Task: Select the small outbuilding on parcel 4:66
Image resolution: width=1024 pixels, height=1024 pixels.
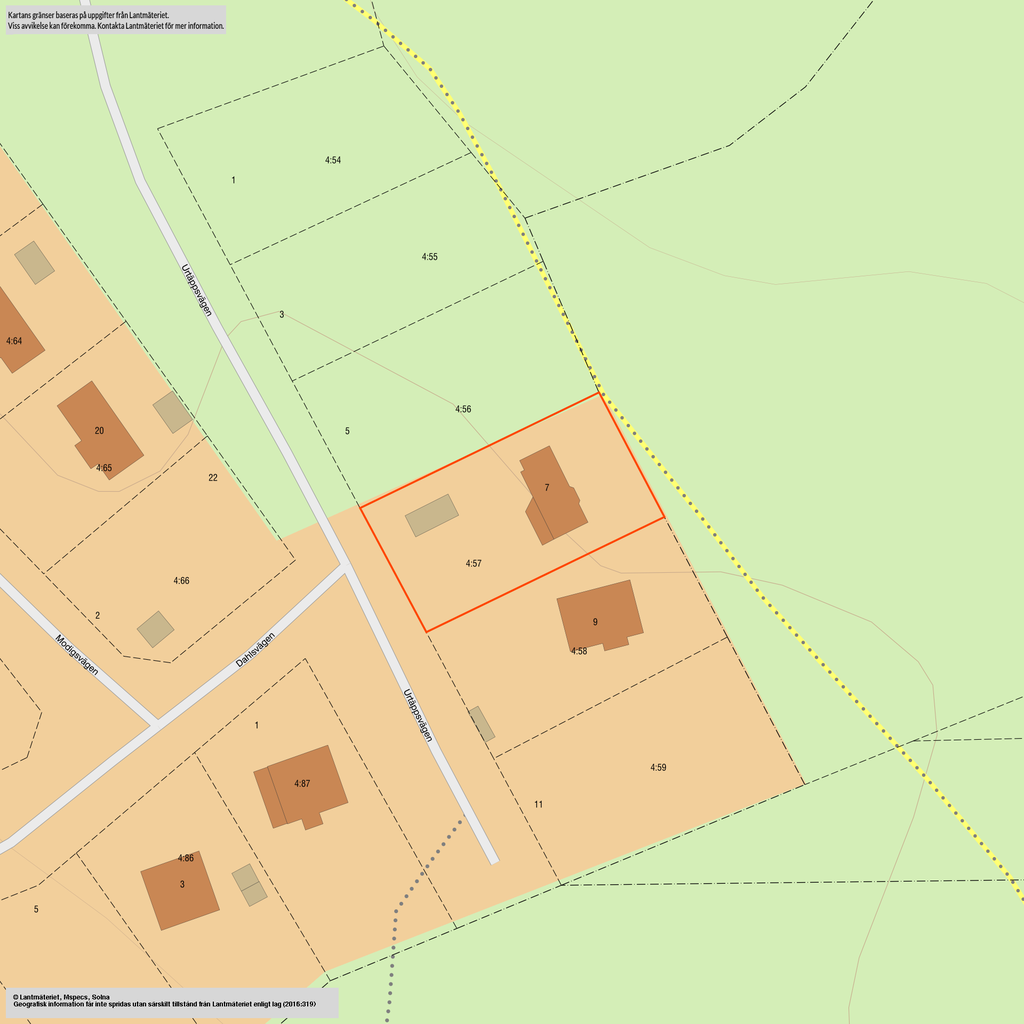Action: click(x=155, y=629)
